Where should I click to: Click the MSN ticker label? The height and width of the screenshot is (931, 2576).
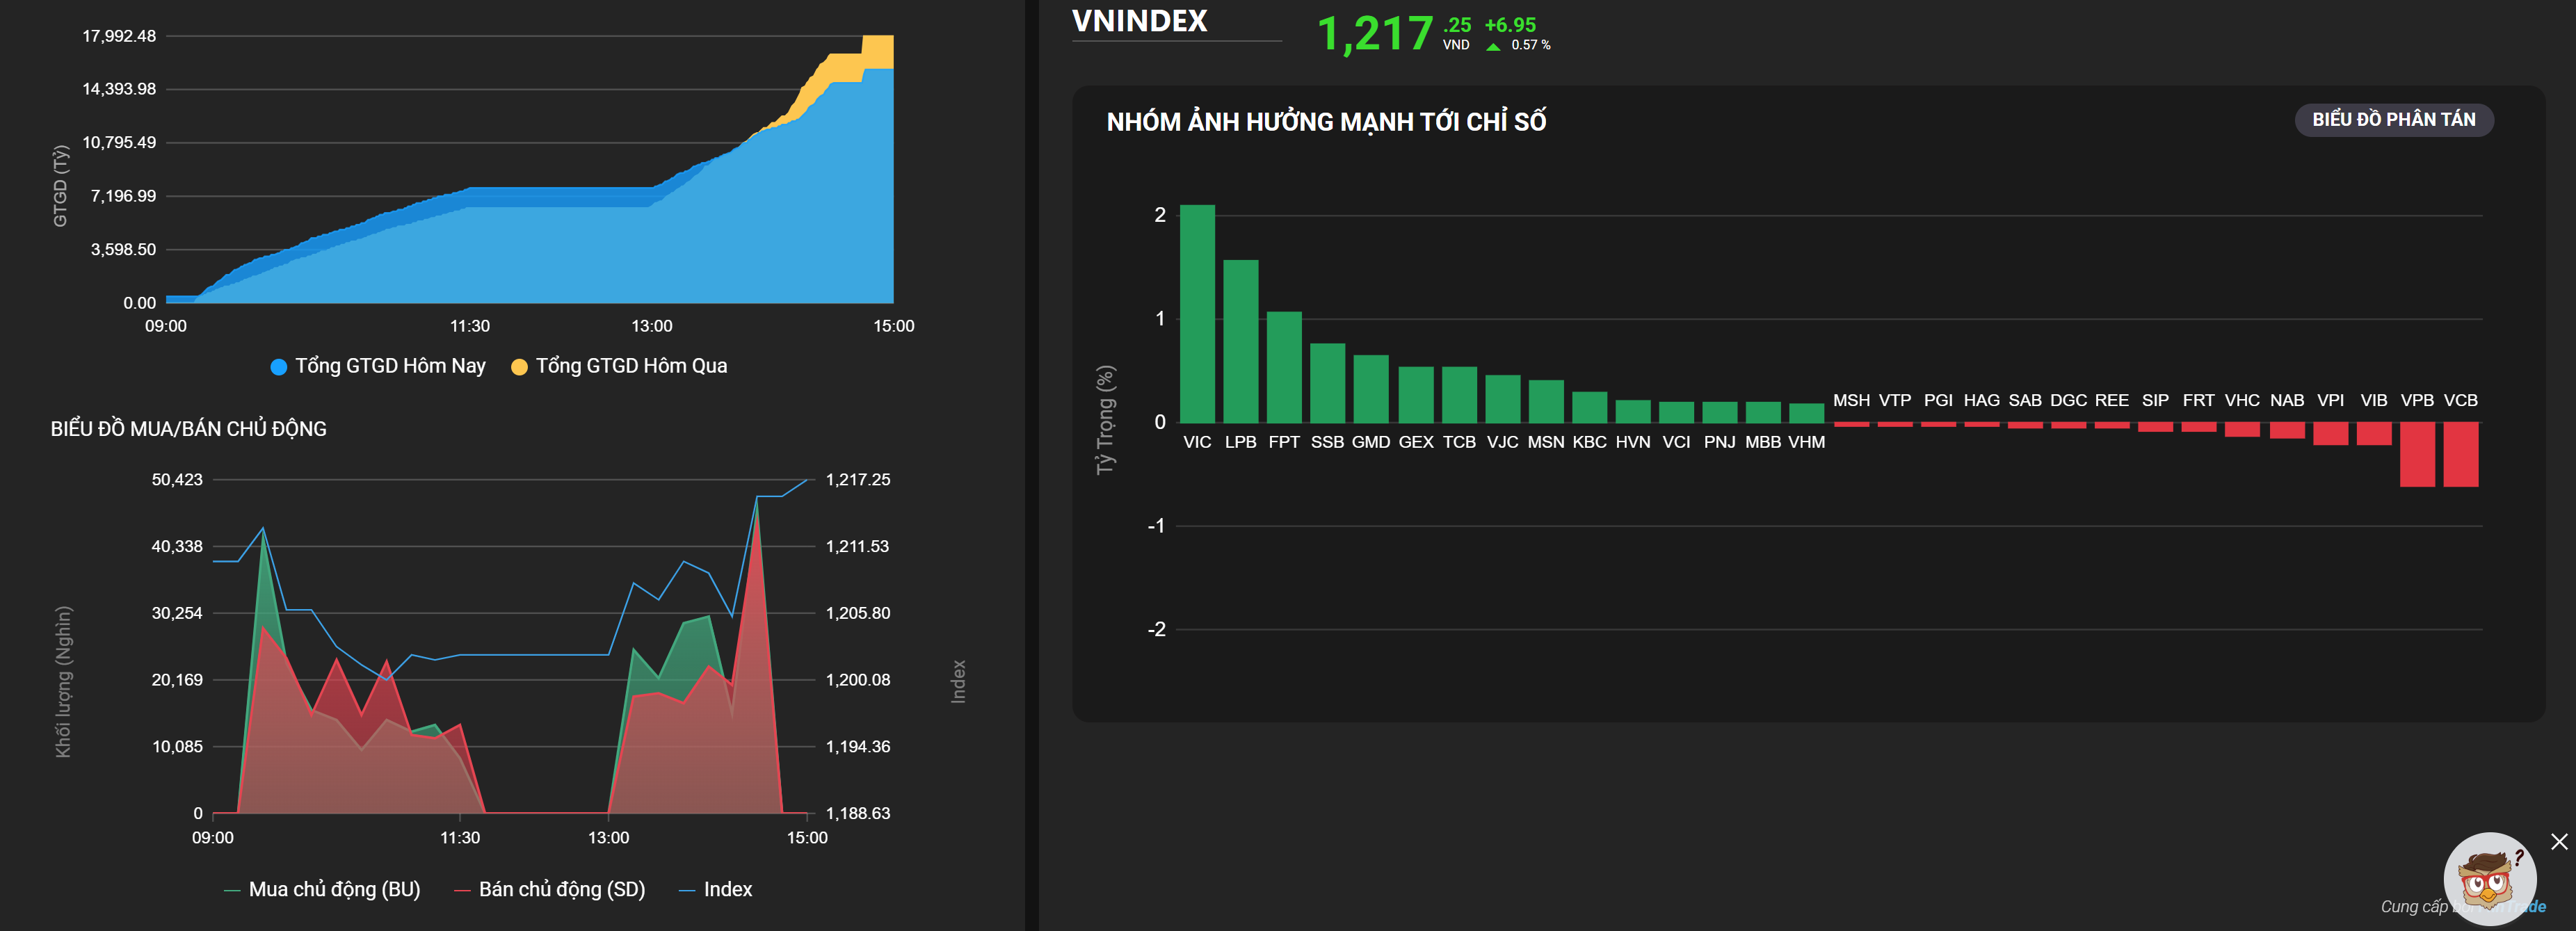(x=1545, y=442)
